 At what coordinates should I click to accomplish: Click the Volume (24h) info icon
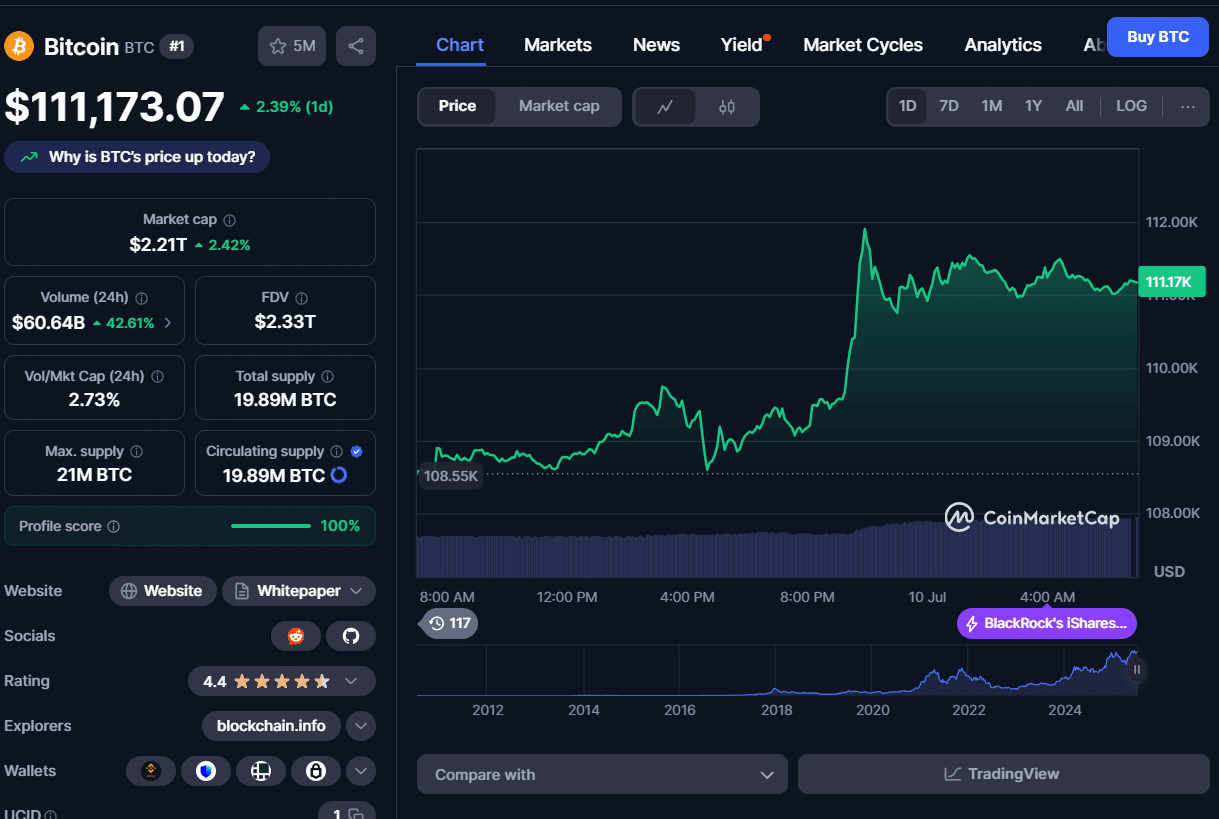click(x=141, y=298)
